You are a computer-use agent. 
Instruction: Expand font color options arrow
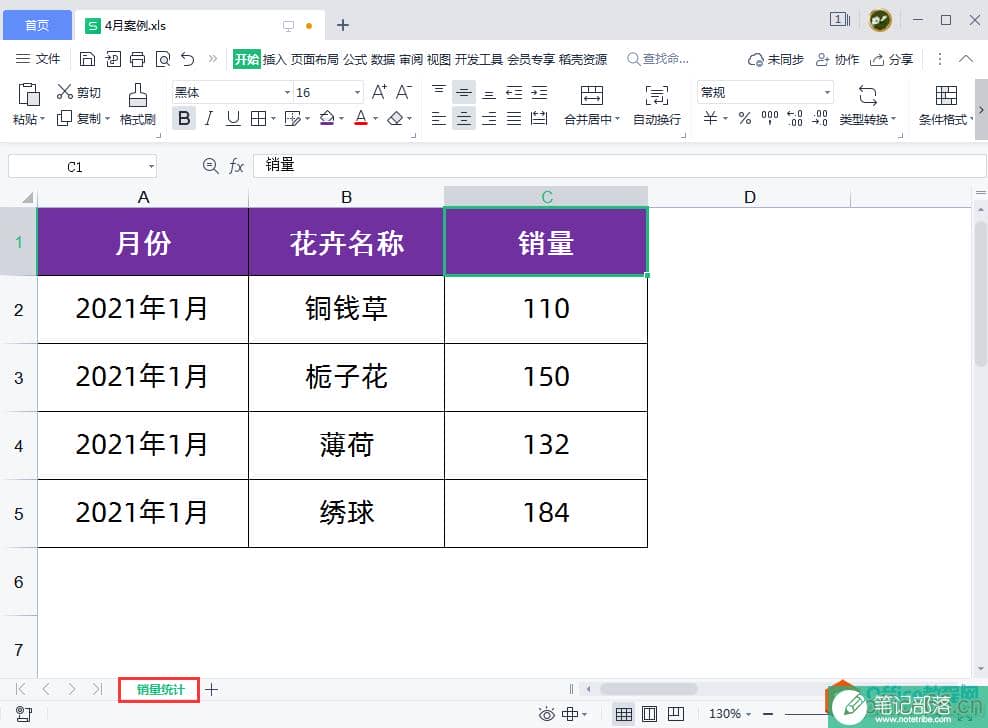(376, 118)
